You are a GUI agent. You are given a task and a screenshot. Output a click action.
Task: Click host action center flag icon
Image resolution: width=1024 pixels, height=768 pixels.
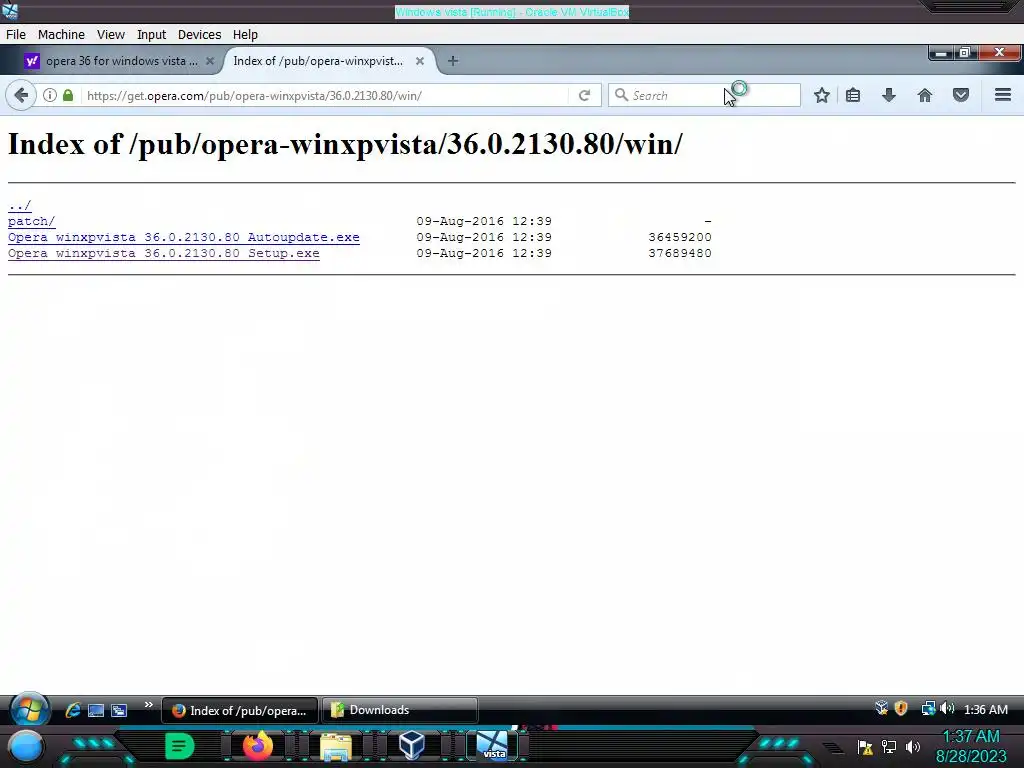pyautogui.click(x=865, y=747)
